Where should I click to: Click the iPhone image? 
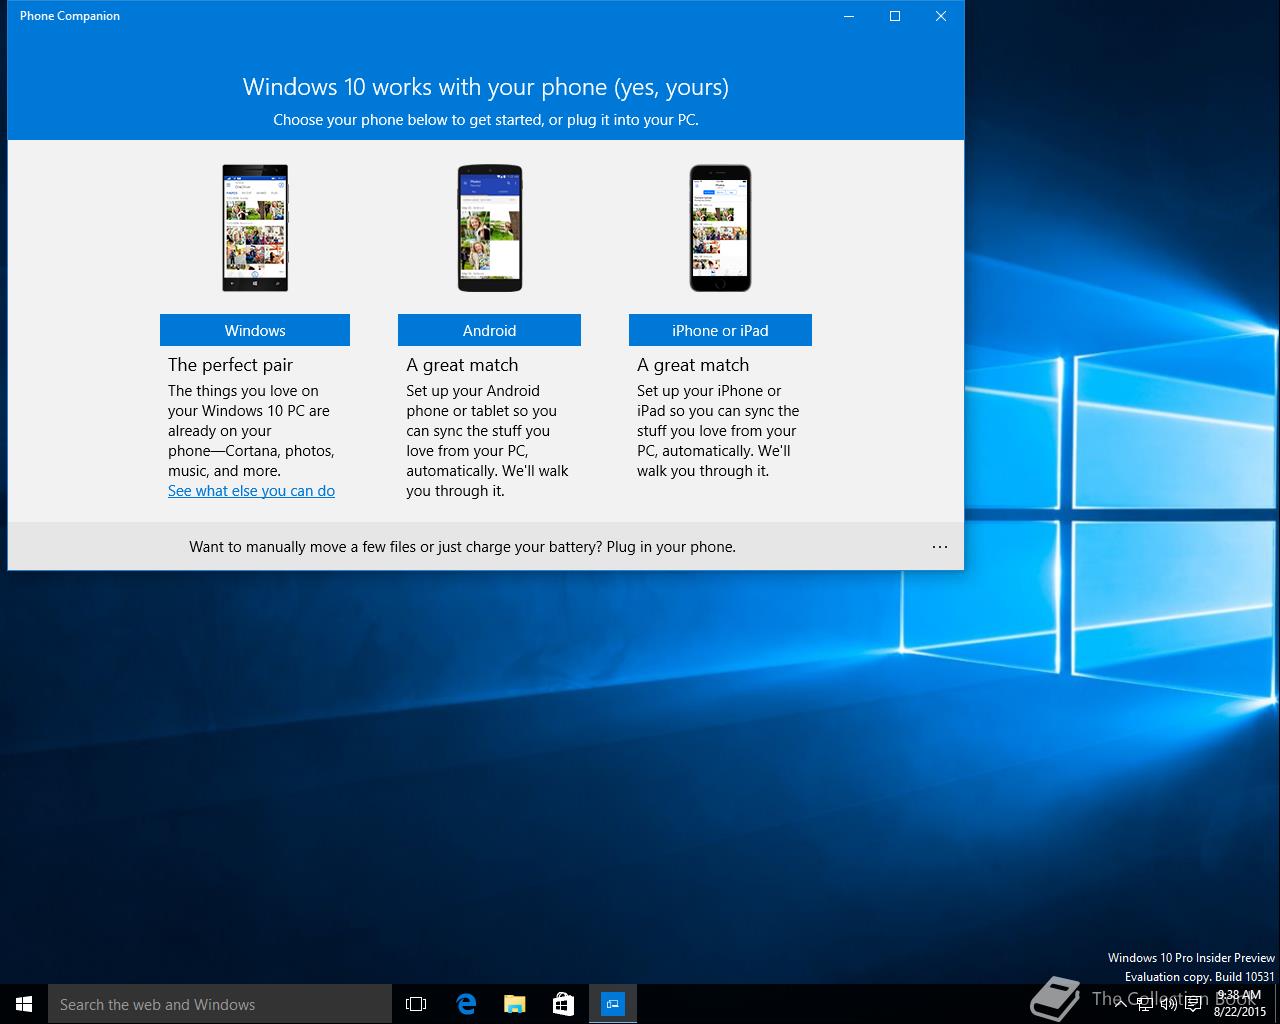[x=720, y=228]
